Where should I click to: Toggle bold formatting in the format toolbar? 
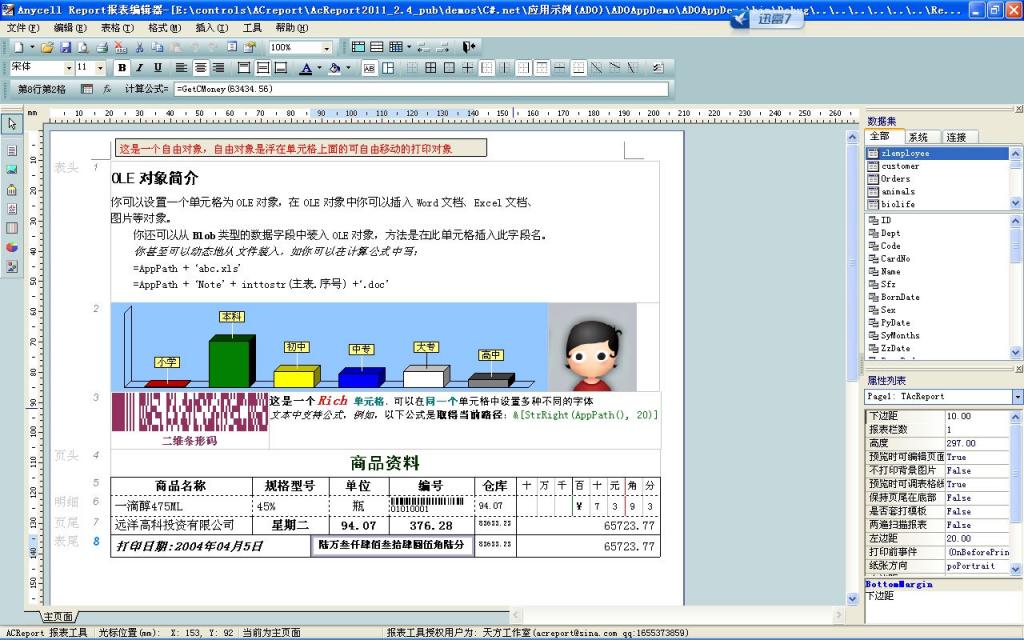122,68
